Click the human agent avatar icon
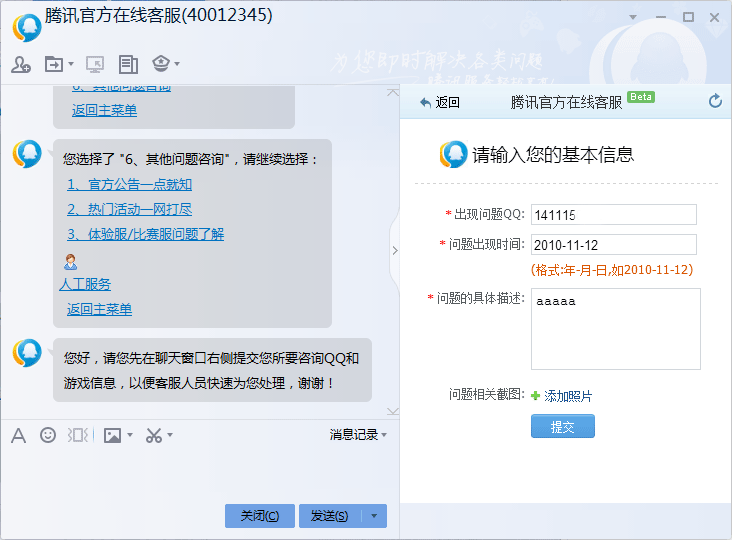The width and height of the screenshot is (732, 540). [70, 262]
